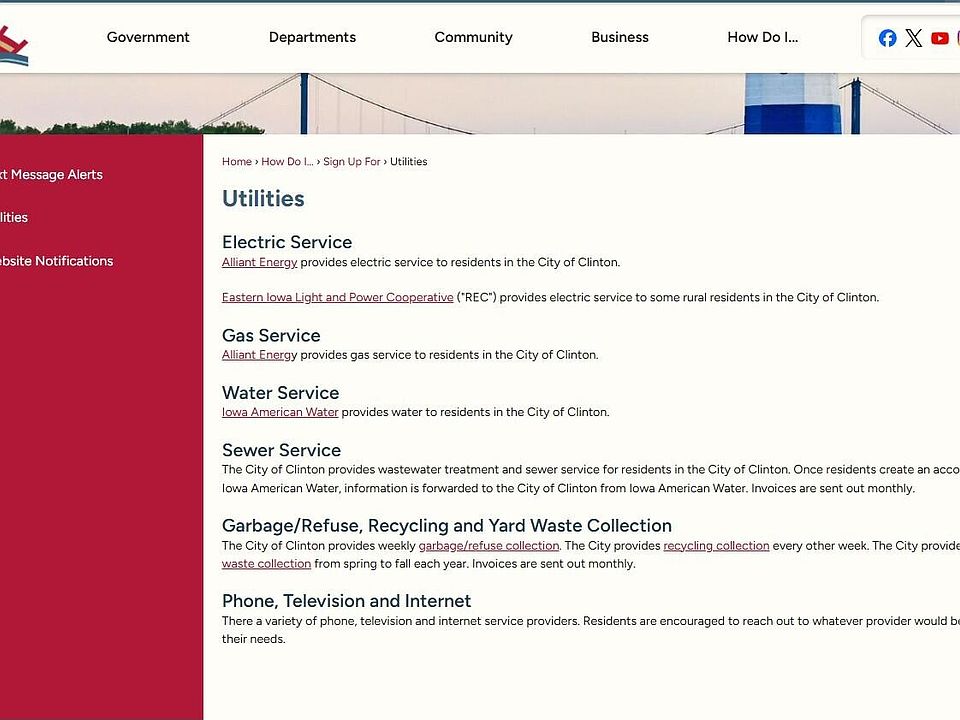Image resolution: width=960 pixels, height=720 pixels.
Task: Open the Government menu
Action: tap(148, 37)
